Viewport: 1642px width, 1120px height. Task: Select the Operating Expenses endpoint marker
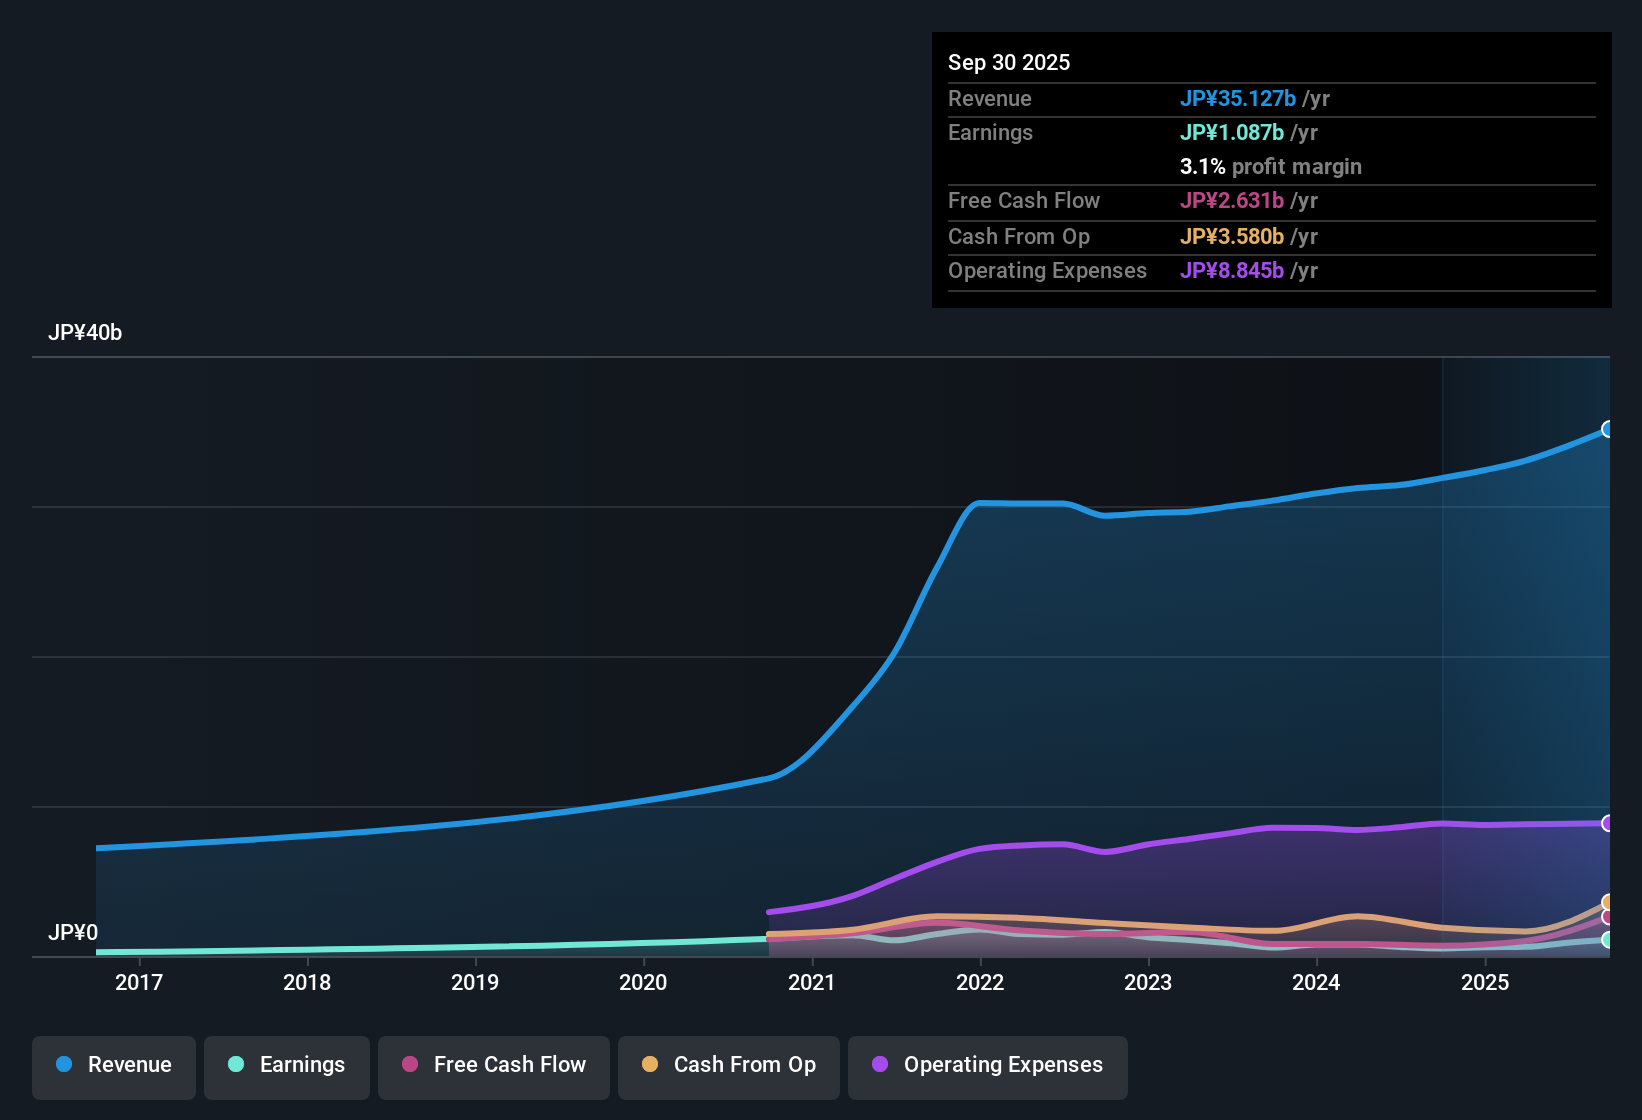(1607, 823)
